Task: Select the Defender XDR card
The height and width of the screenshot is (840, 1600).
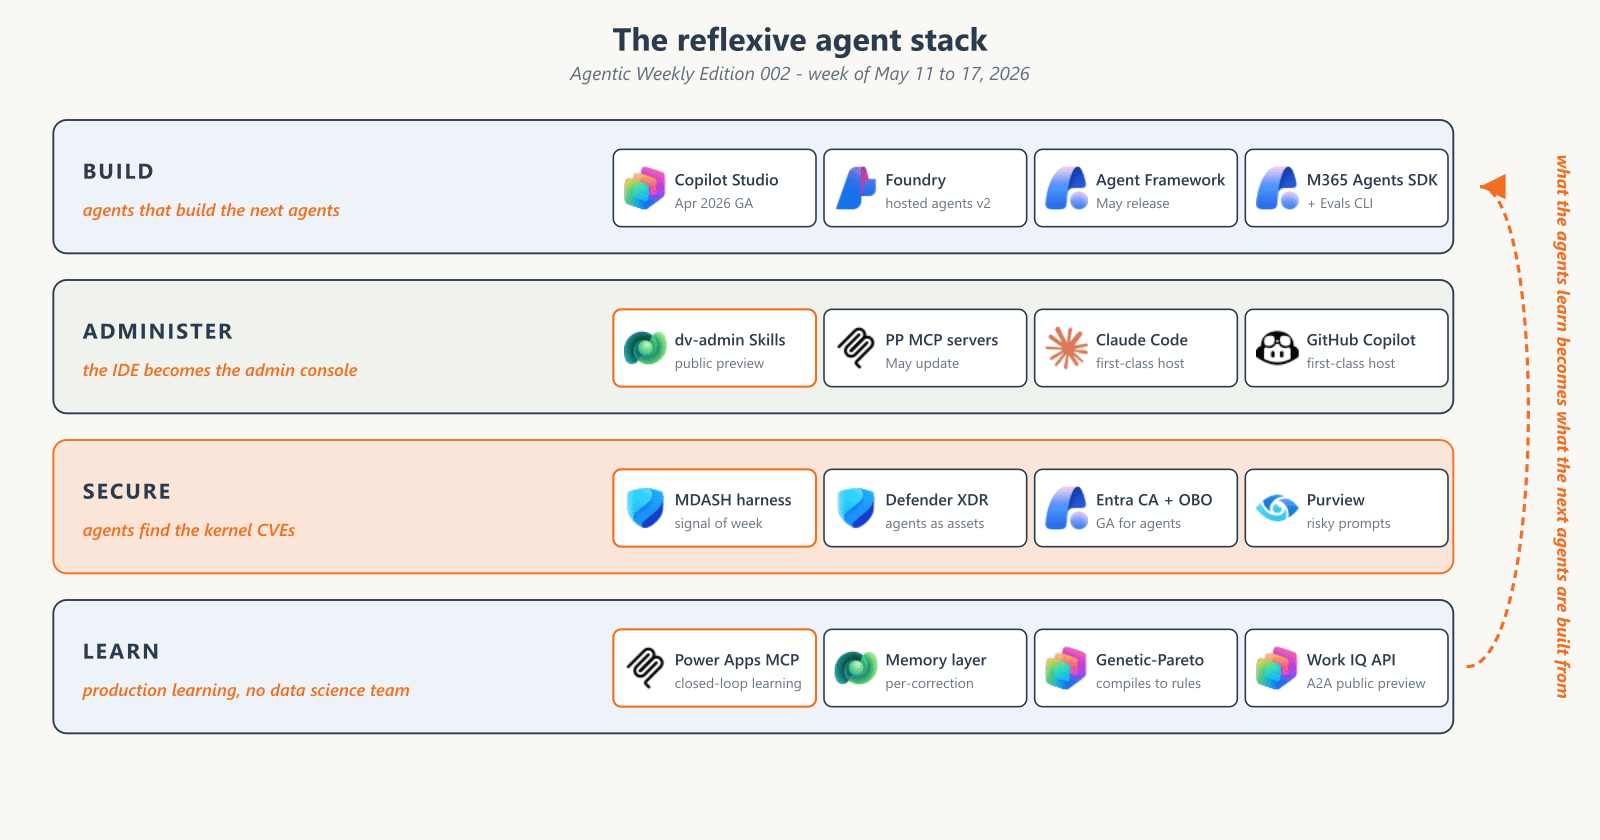Action: point(925,508)
